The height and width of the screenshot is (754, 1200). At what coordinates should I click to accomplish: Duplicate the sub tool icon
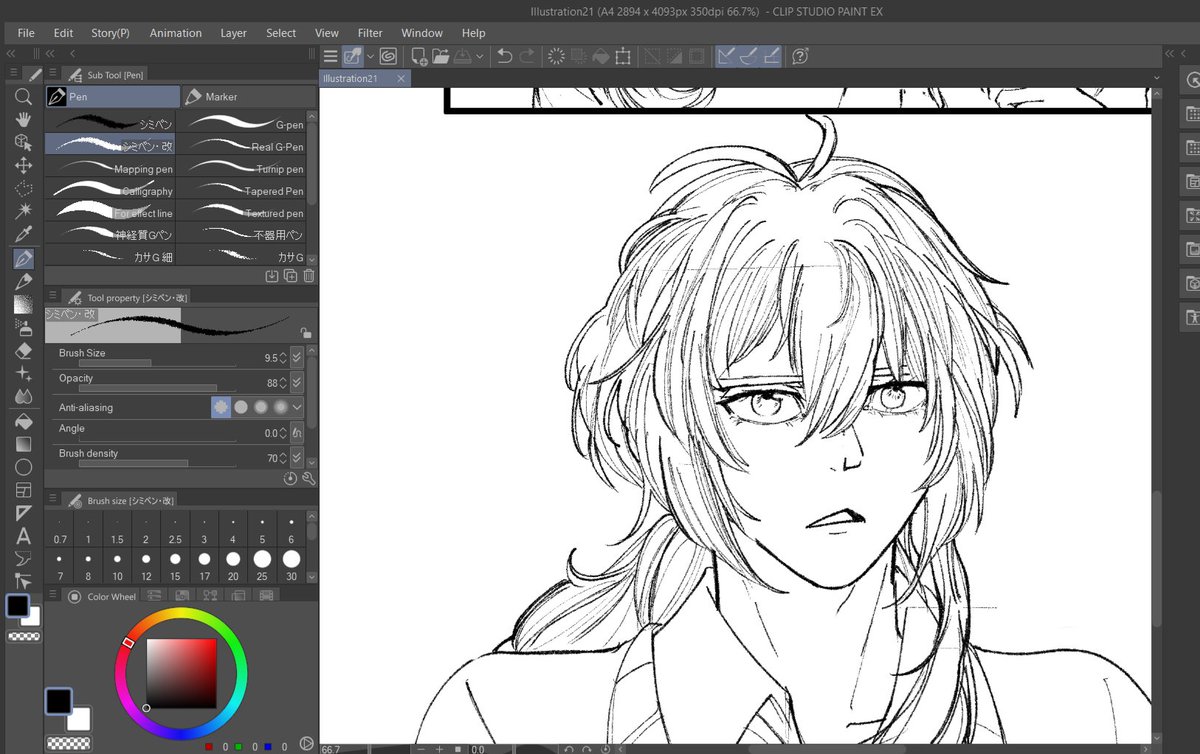click(x=290, y=276)
